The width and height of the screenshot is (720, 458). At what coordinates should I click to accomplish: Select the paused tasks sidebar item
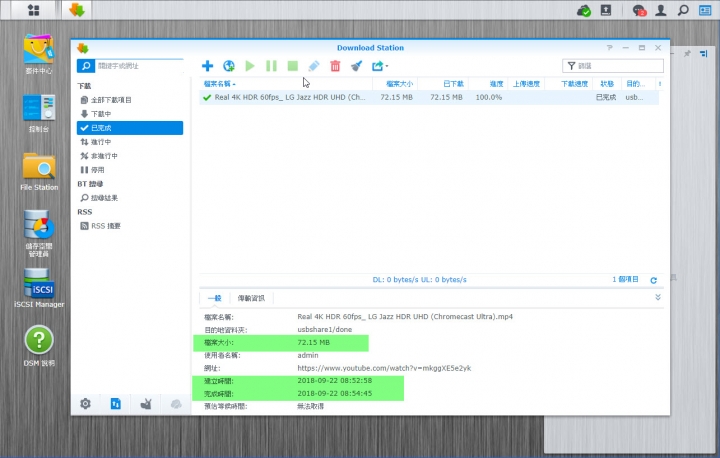point(130,170)
